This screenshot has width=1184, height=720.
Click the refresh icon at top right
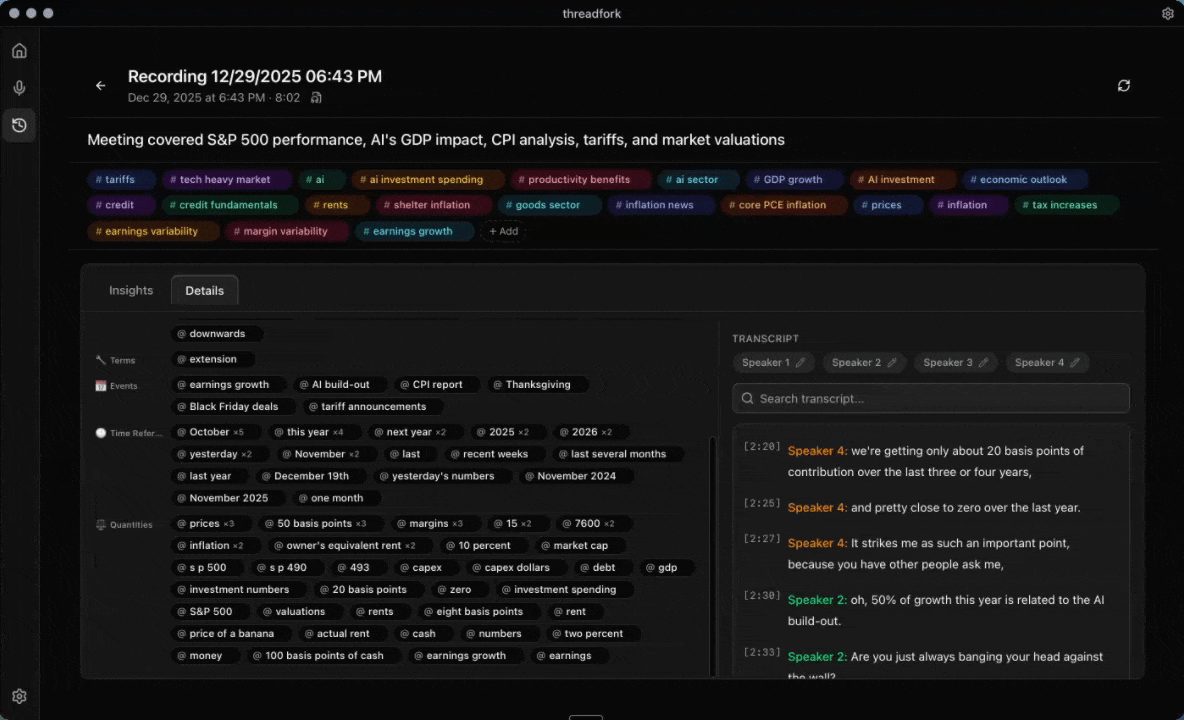[1124, 86]
